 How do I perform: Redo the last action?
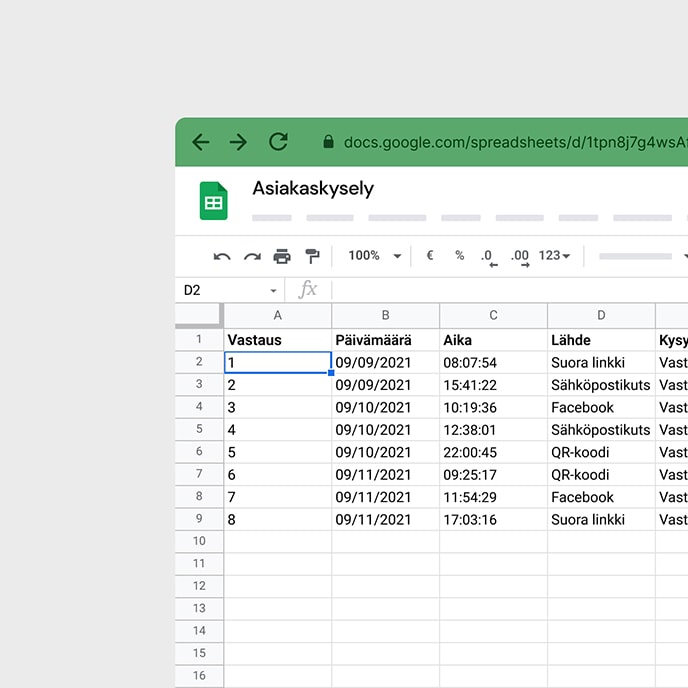click(x=252, y=256)
